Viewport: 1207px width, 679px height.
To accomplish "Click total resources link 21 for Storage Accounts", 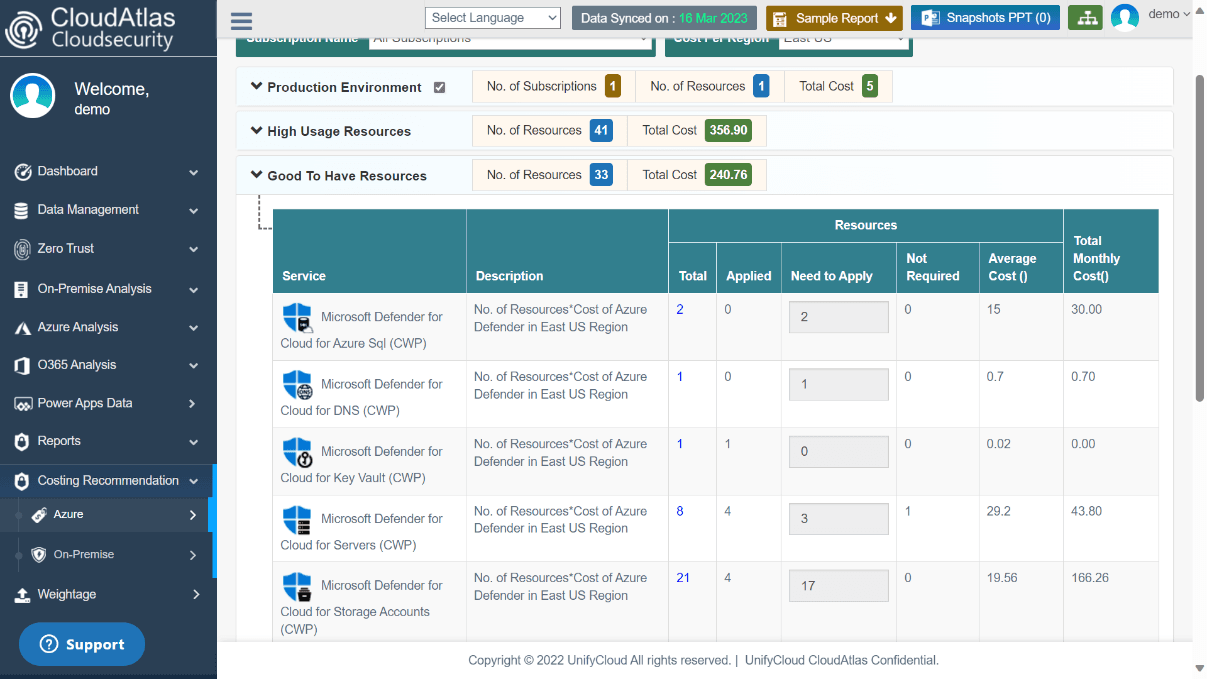I will [x=683, y=578].
